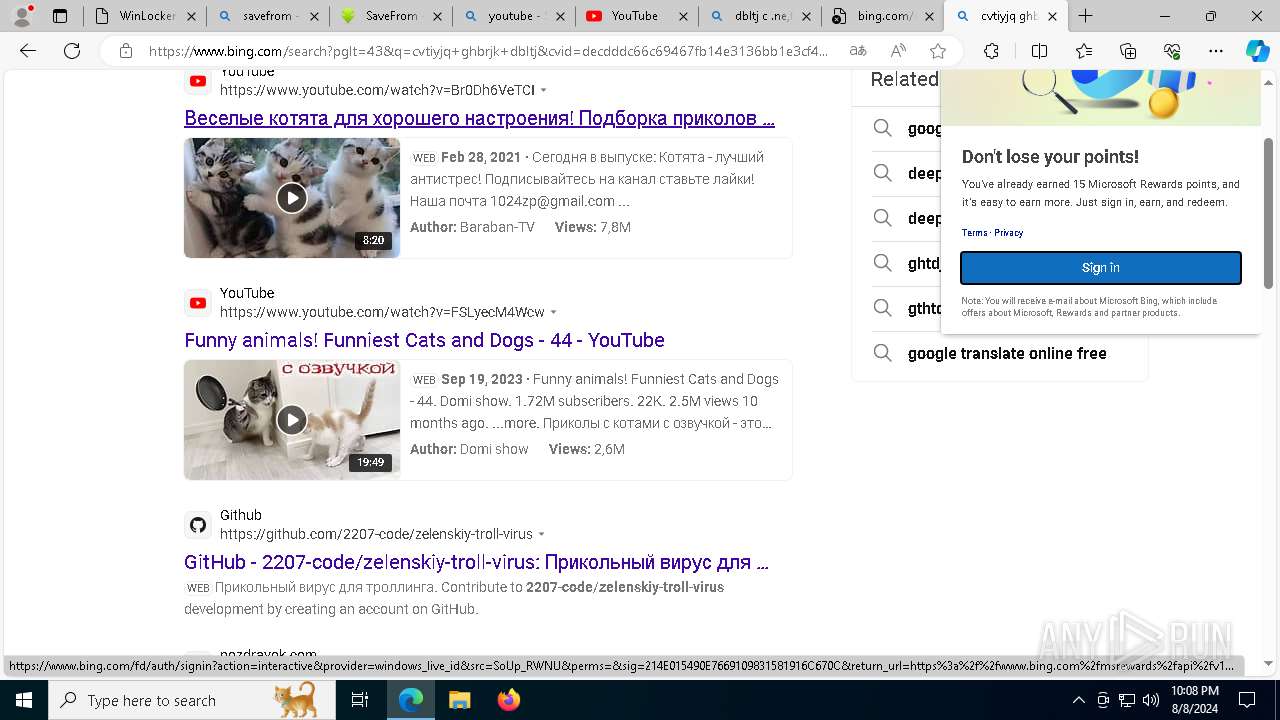This screenshot has width=1280, height=720.
Task: Switch to the bing.com tab
Action: [882, 16]
